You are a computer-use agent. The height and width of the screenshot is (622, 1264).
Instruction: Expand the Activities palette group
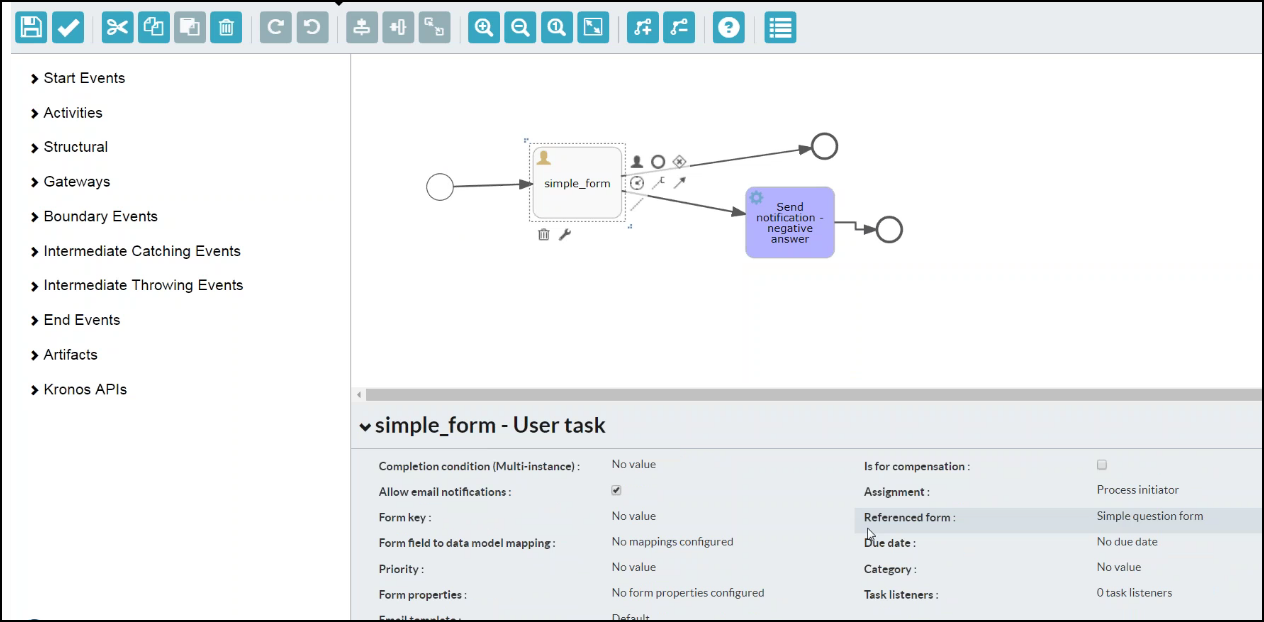point(66,113)
